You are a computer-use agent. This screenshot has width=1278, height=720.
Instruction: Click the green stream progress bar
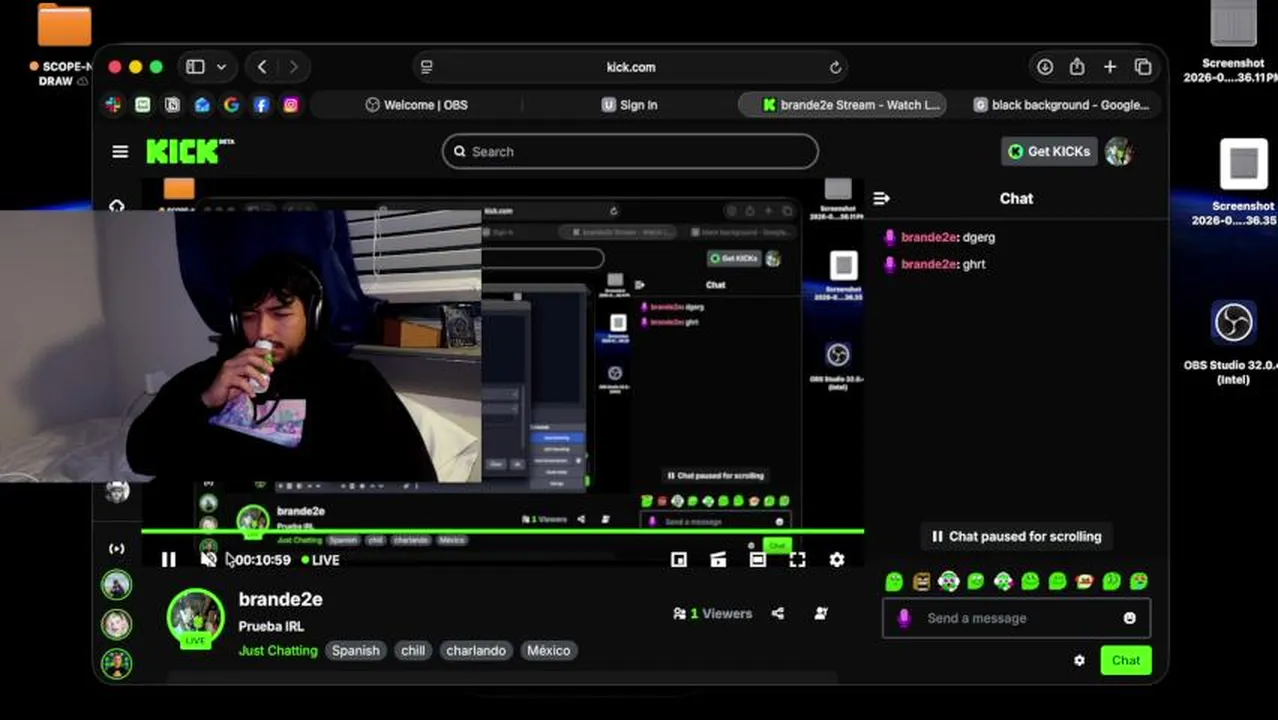[x=502, y=532]
